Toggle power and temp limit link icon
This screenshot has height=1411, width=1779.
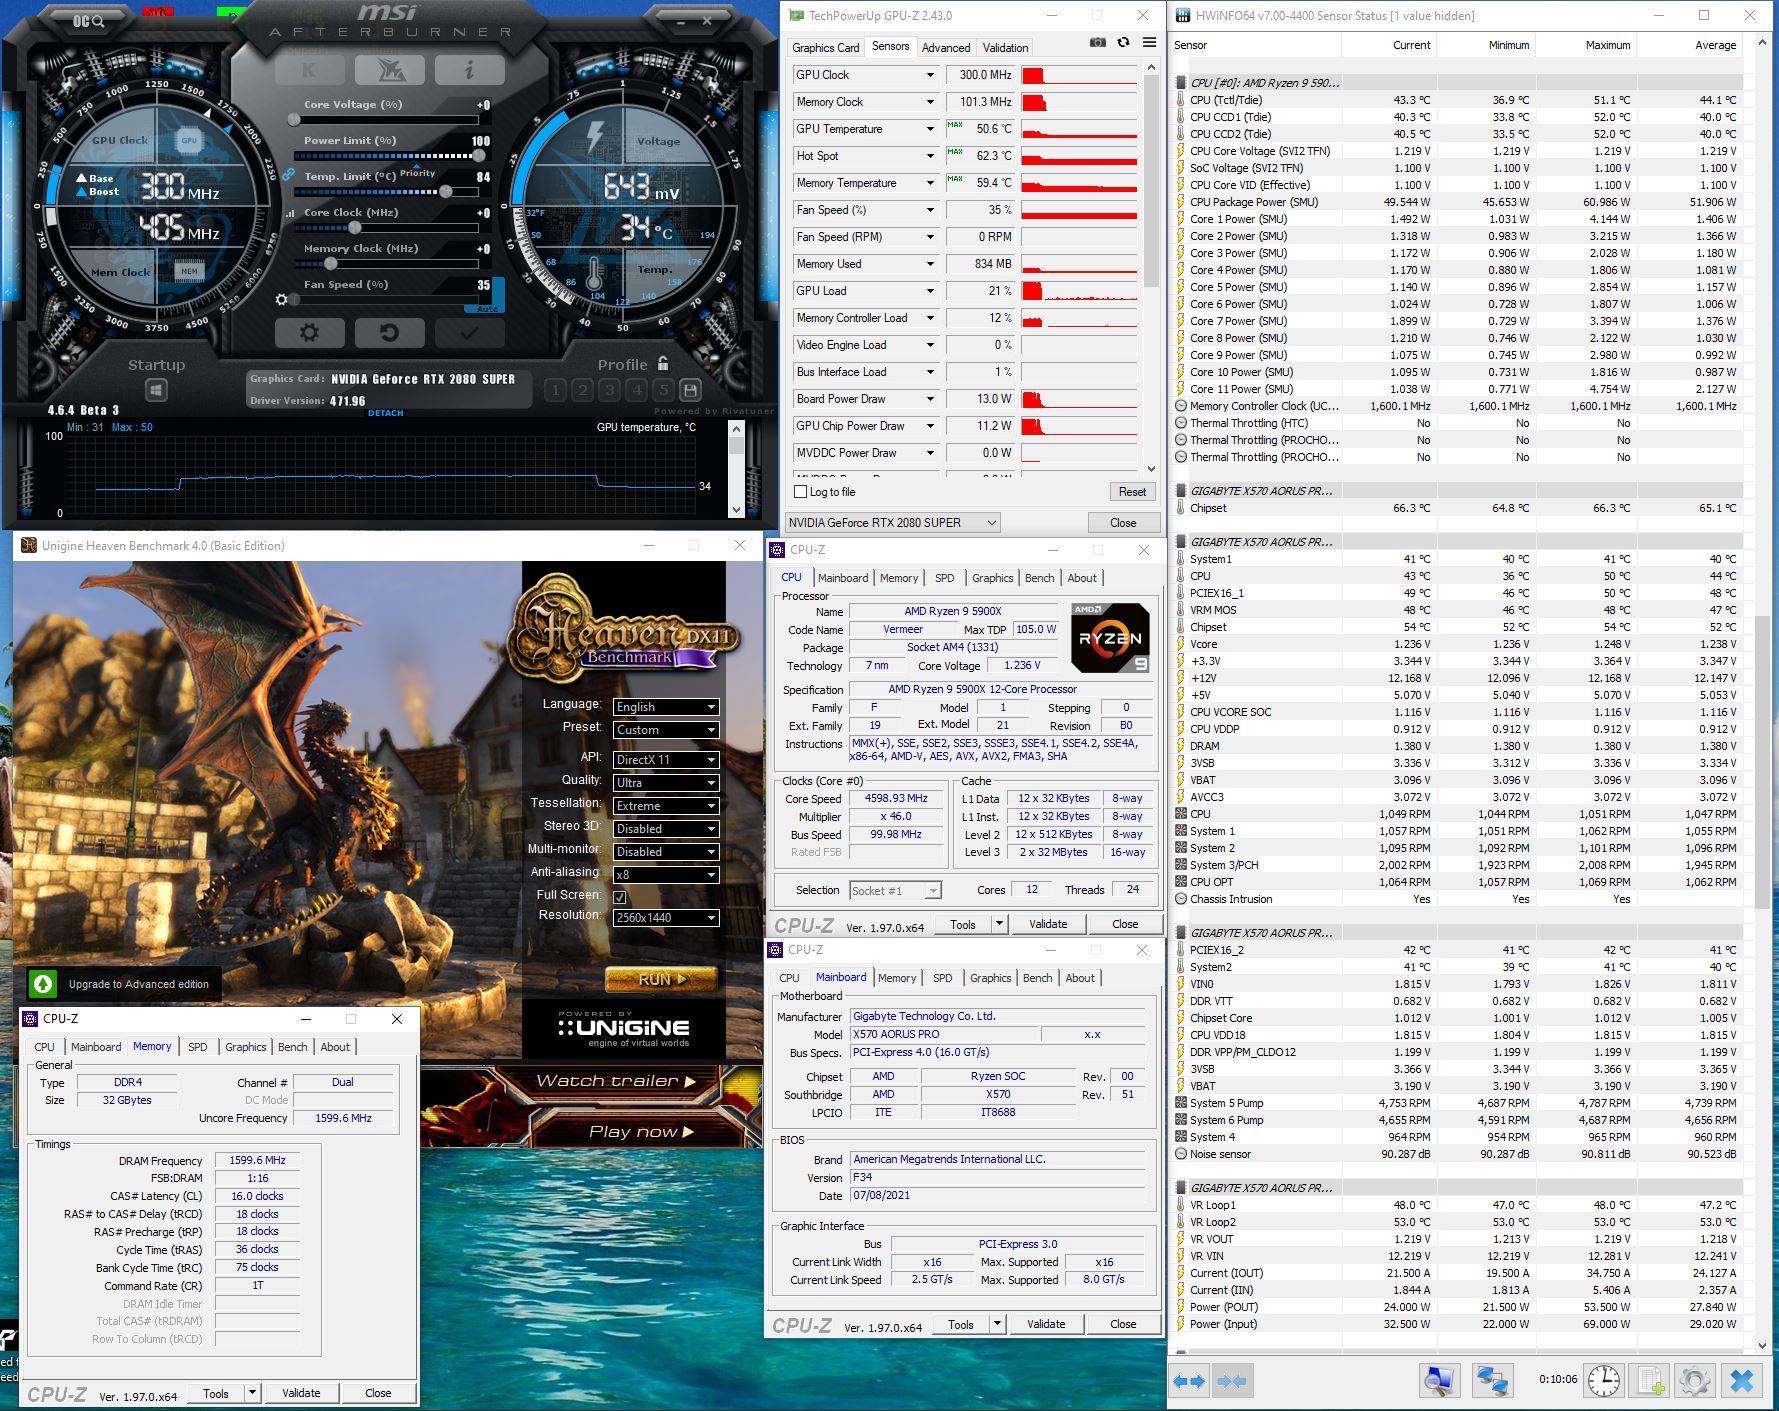click(288, 175)
